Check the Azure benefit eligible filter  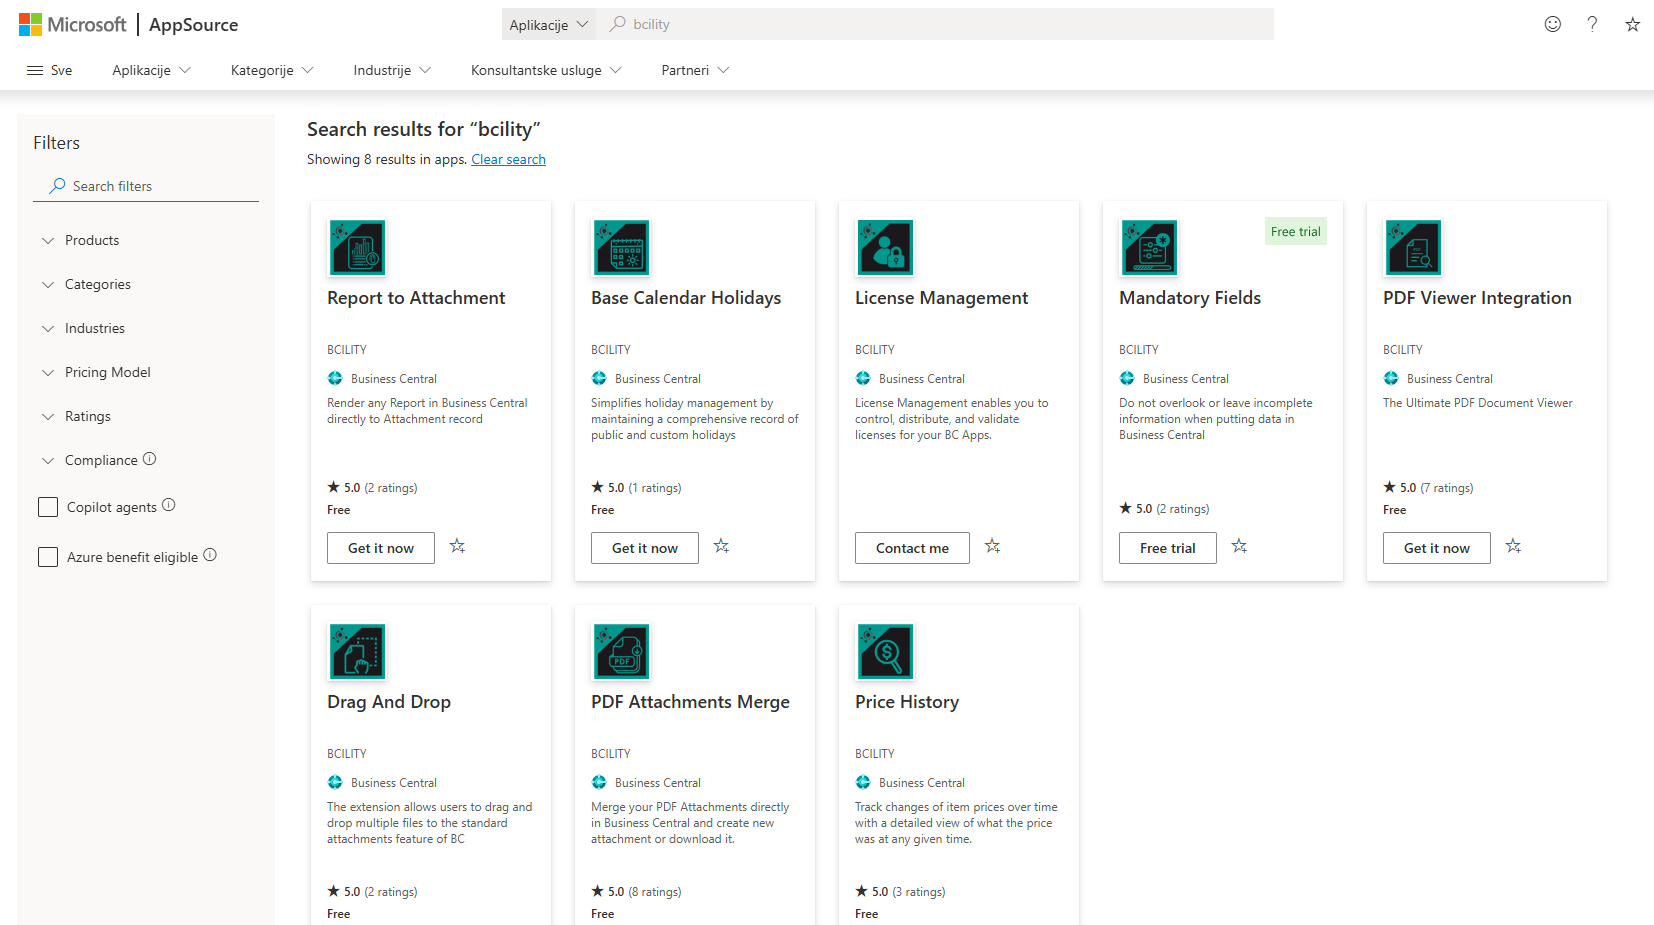coord(48,557)
